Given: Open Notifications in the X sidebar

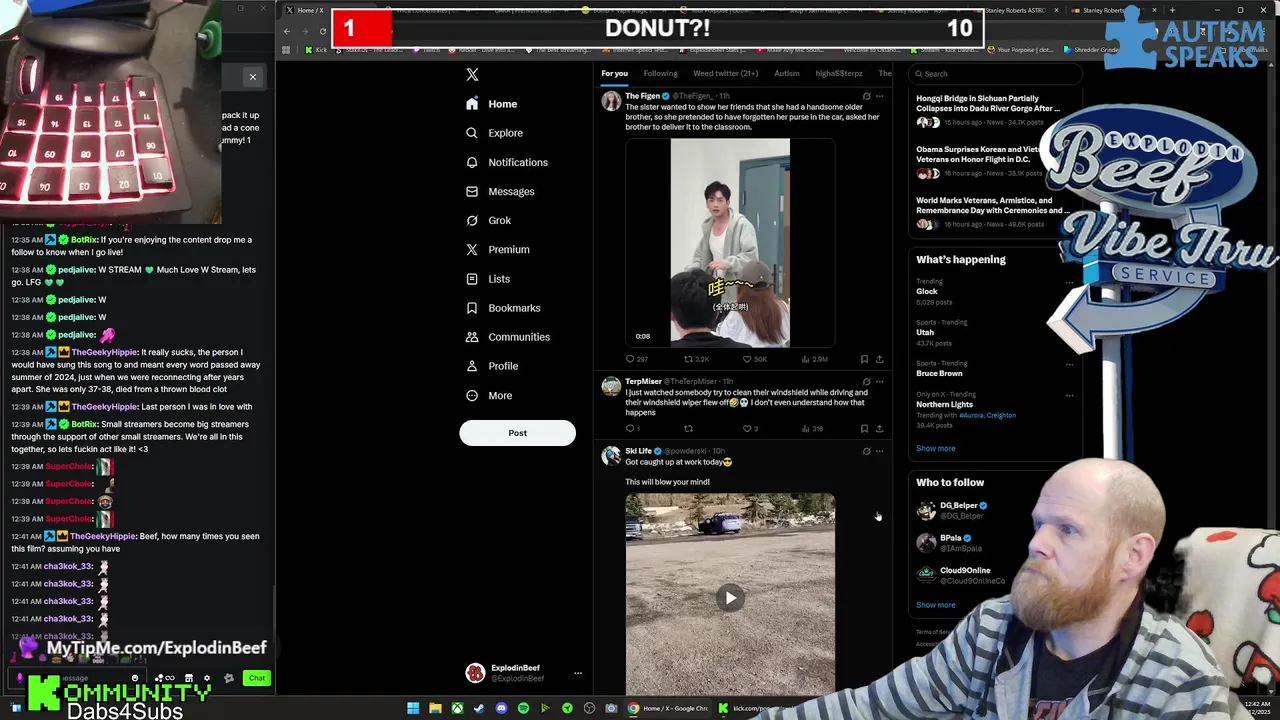Looking at the screenshot, I should point(507,162).
